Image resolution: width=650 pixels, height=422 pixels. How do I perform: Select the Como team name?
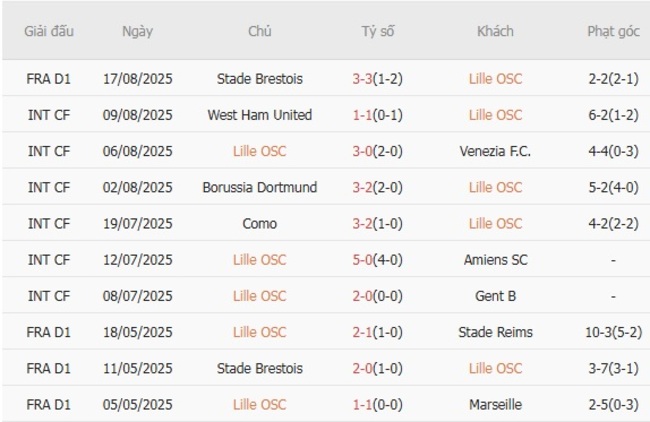click(x=259, y=223)
